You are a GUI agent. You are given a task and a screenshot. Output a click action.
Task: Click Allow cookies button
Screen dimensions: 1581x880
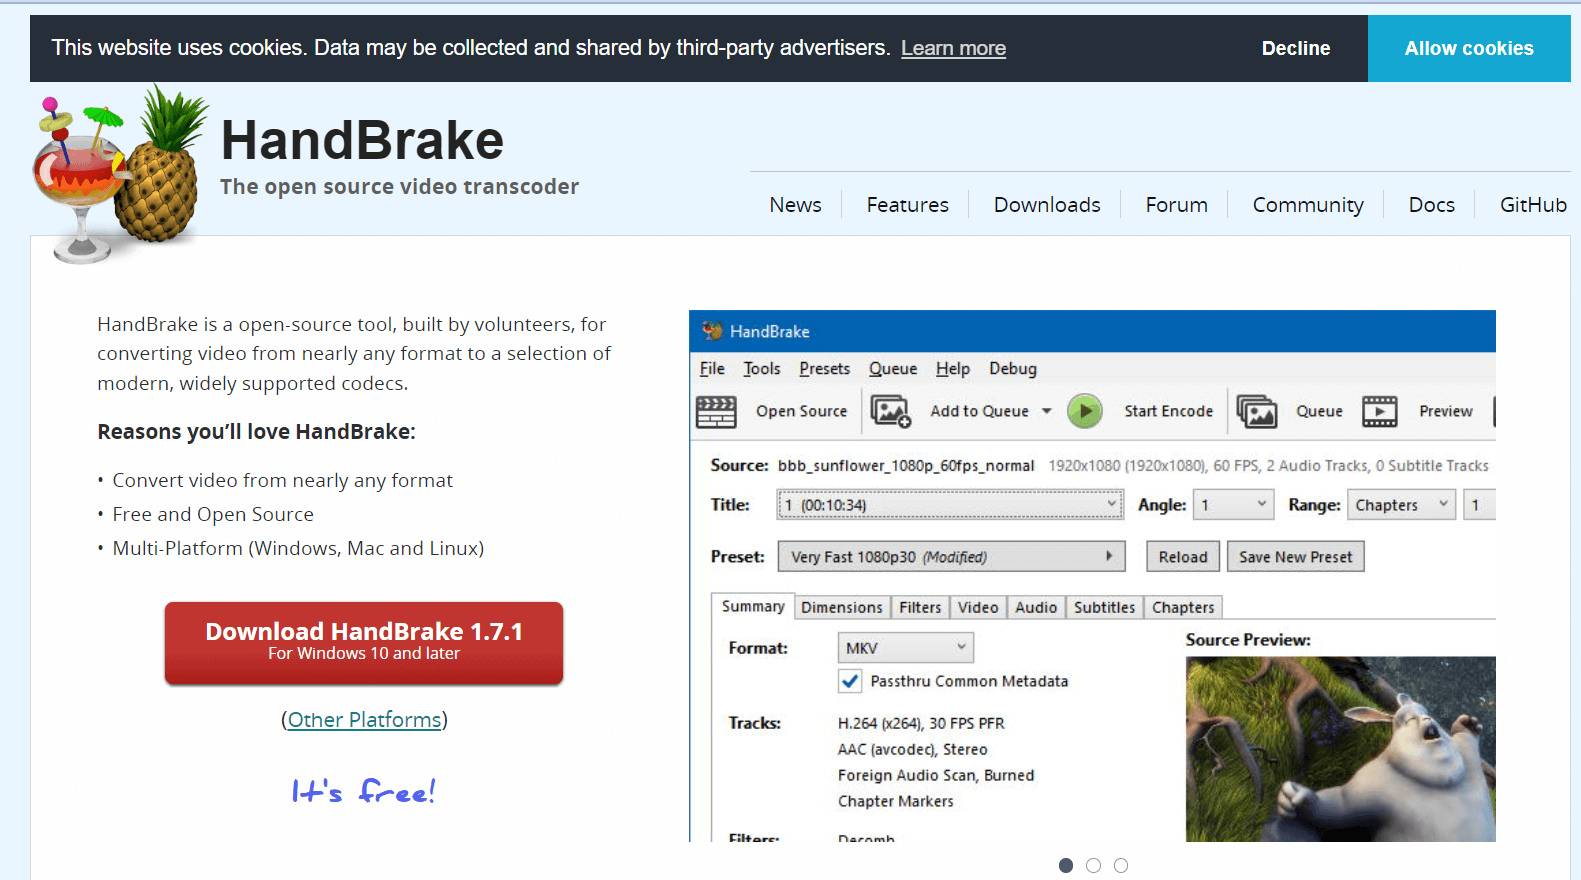pyautogui.click(x=1469, y=48)
